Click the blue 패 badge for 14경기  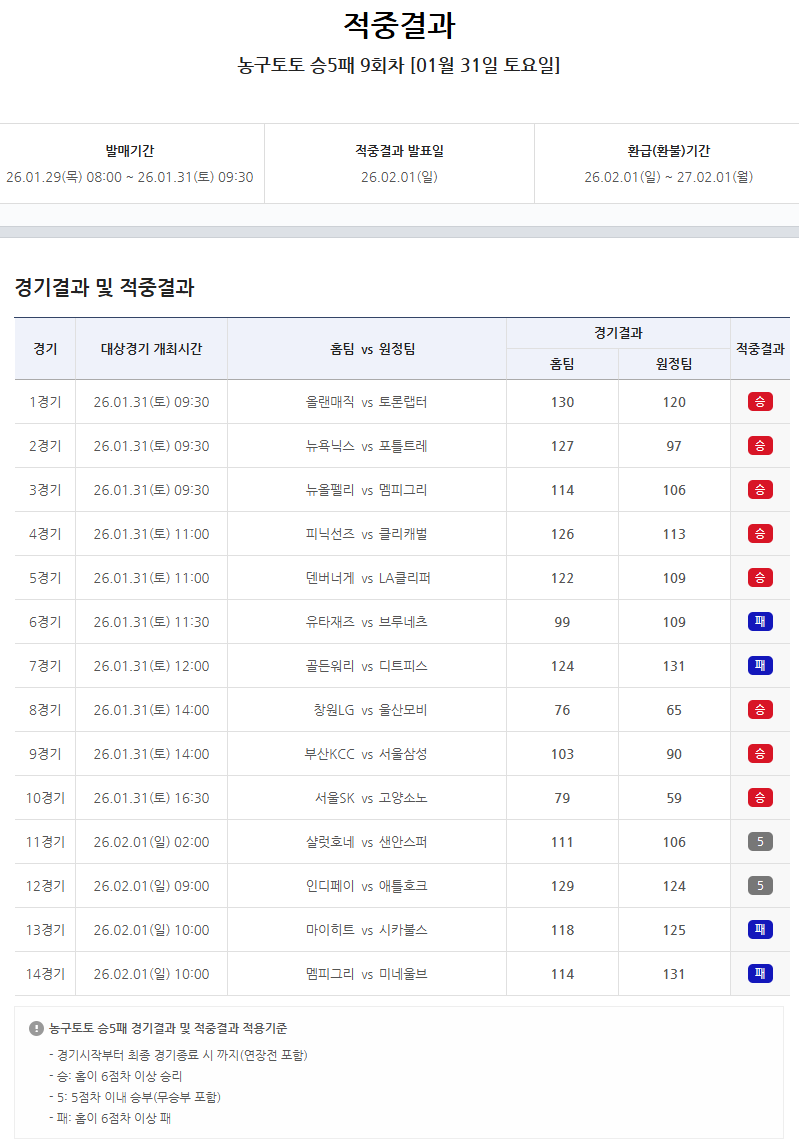coord(760,974)
